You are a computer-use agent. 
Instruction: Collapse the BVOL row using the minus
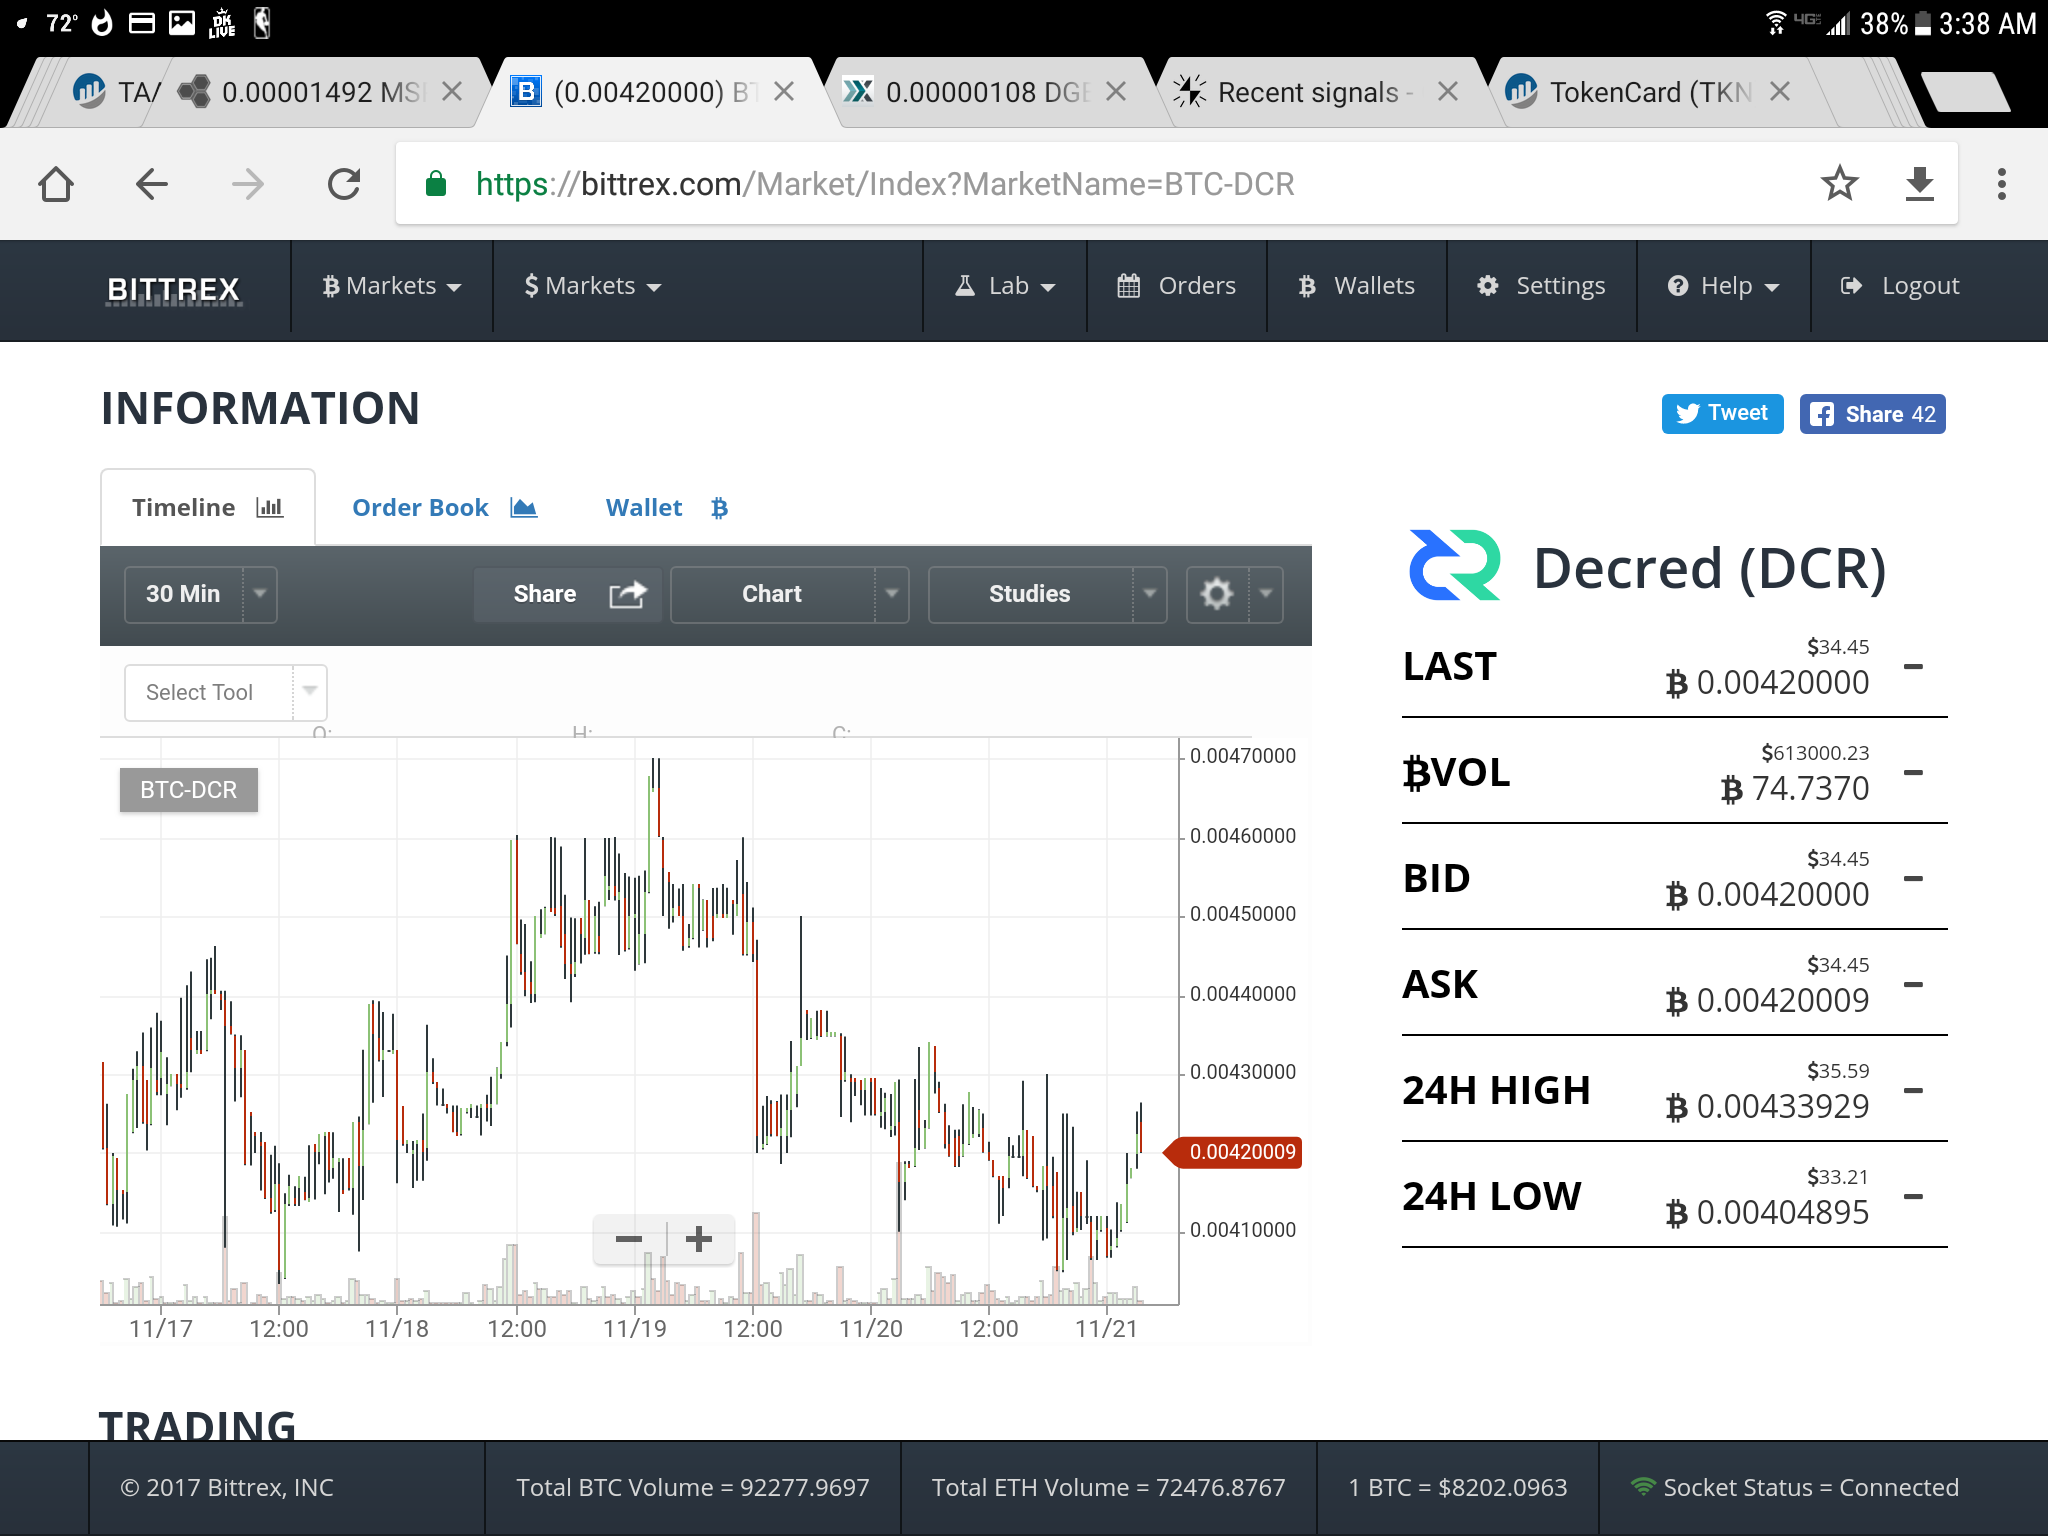(1913, 773)
